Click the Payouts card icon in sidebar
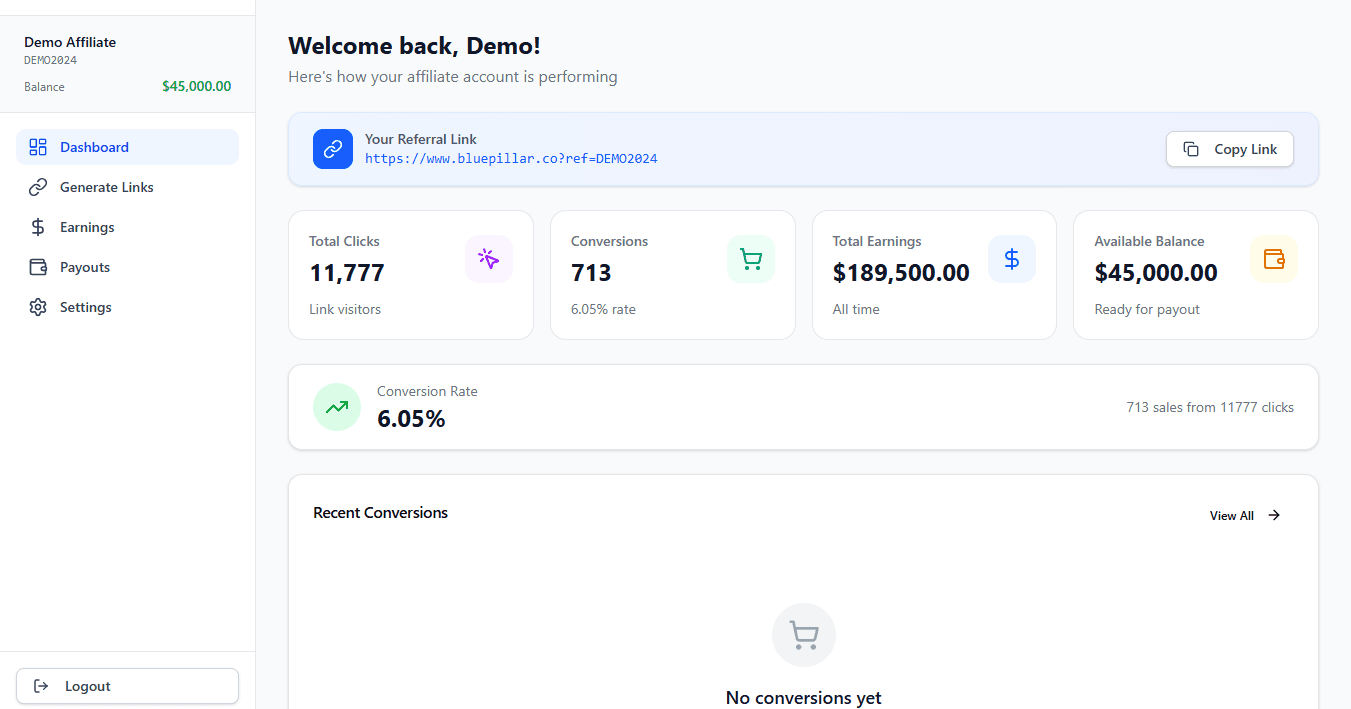Image resolution: width=1351 pixels, height=709 pixels. 38,266
